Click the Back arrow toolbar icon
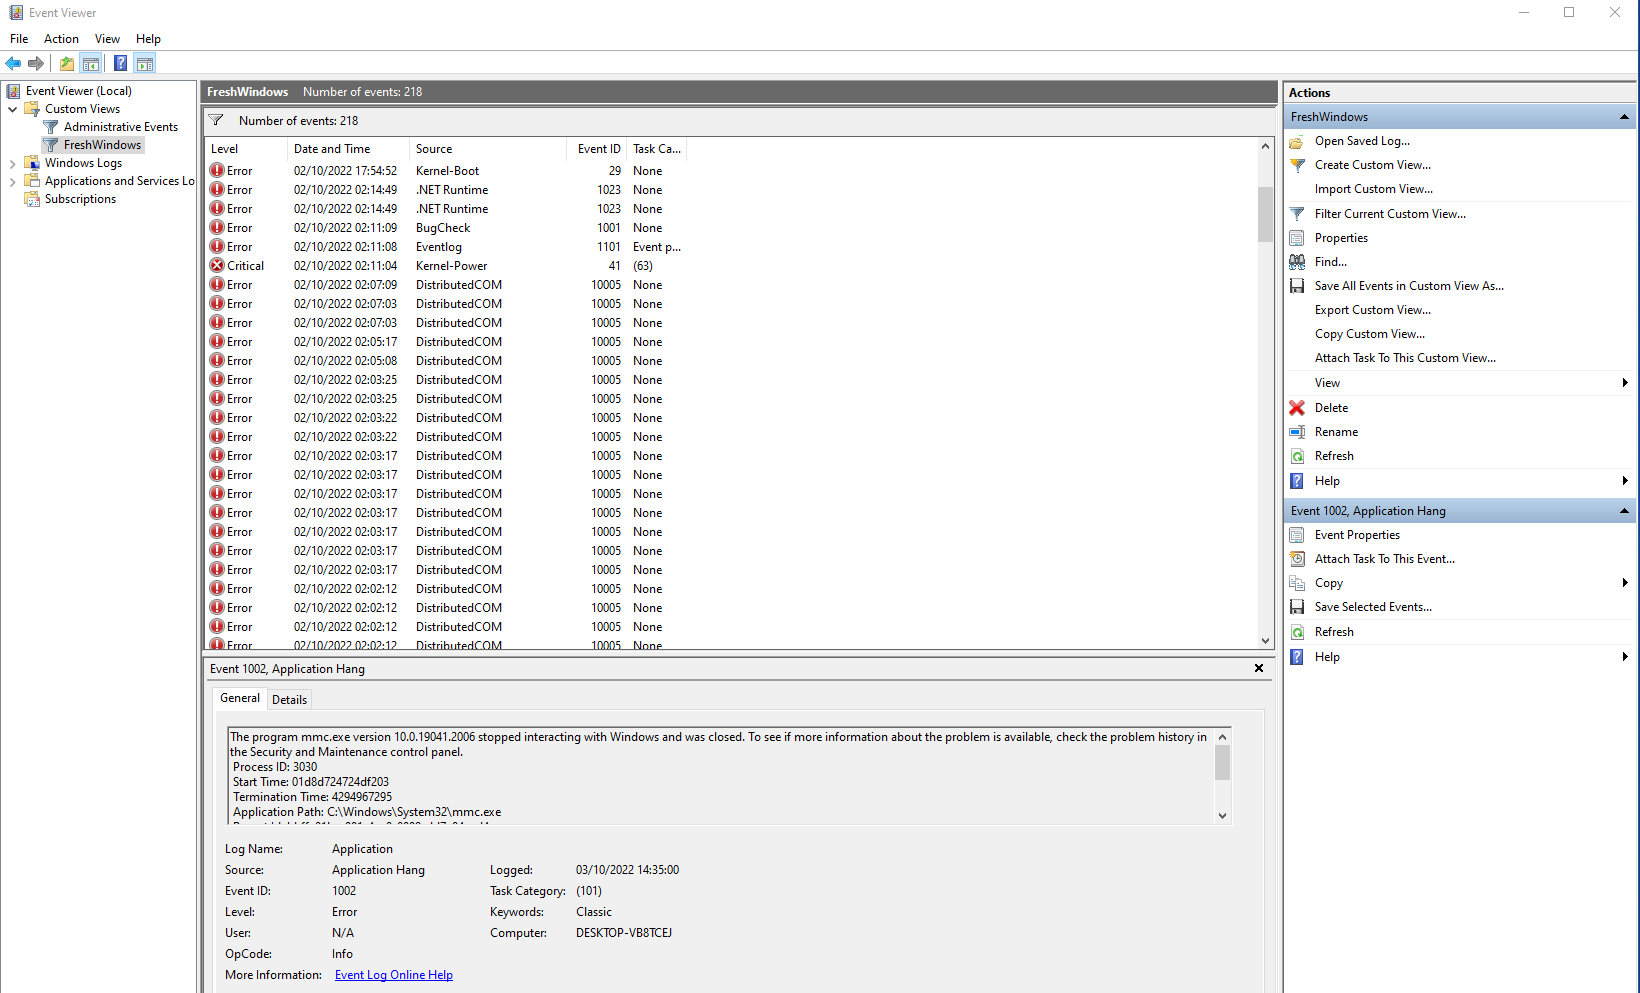This screenshot has height=993, width=1640. point(14,64)
